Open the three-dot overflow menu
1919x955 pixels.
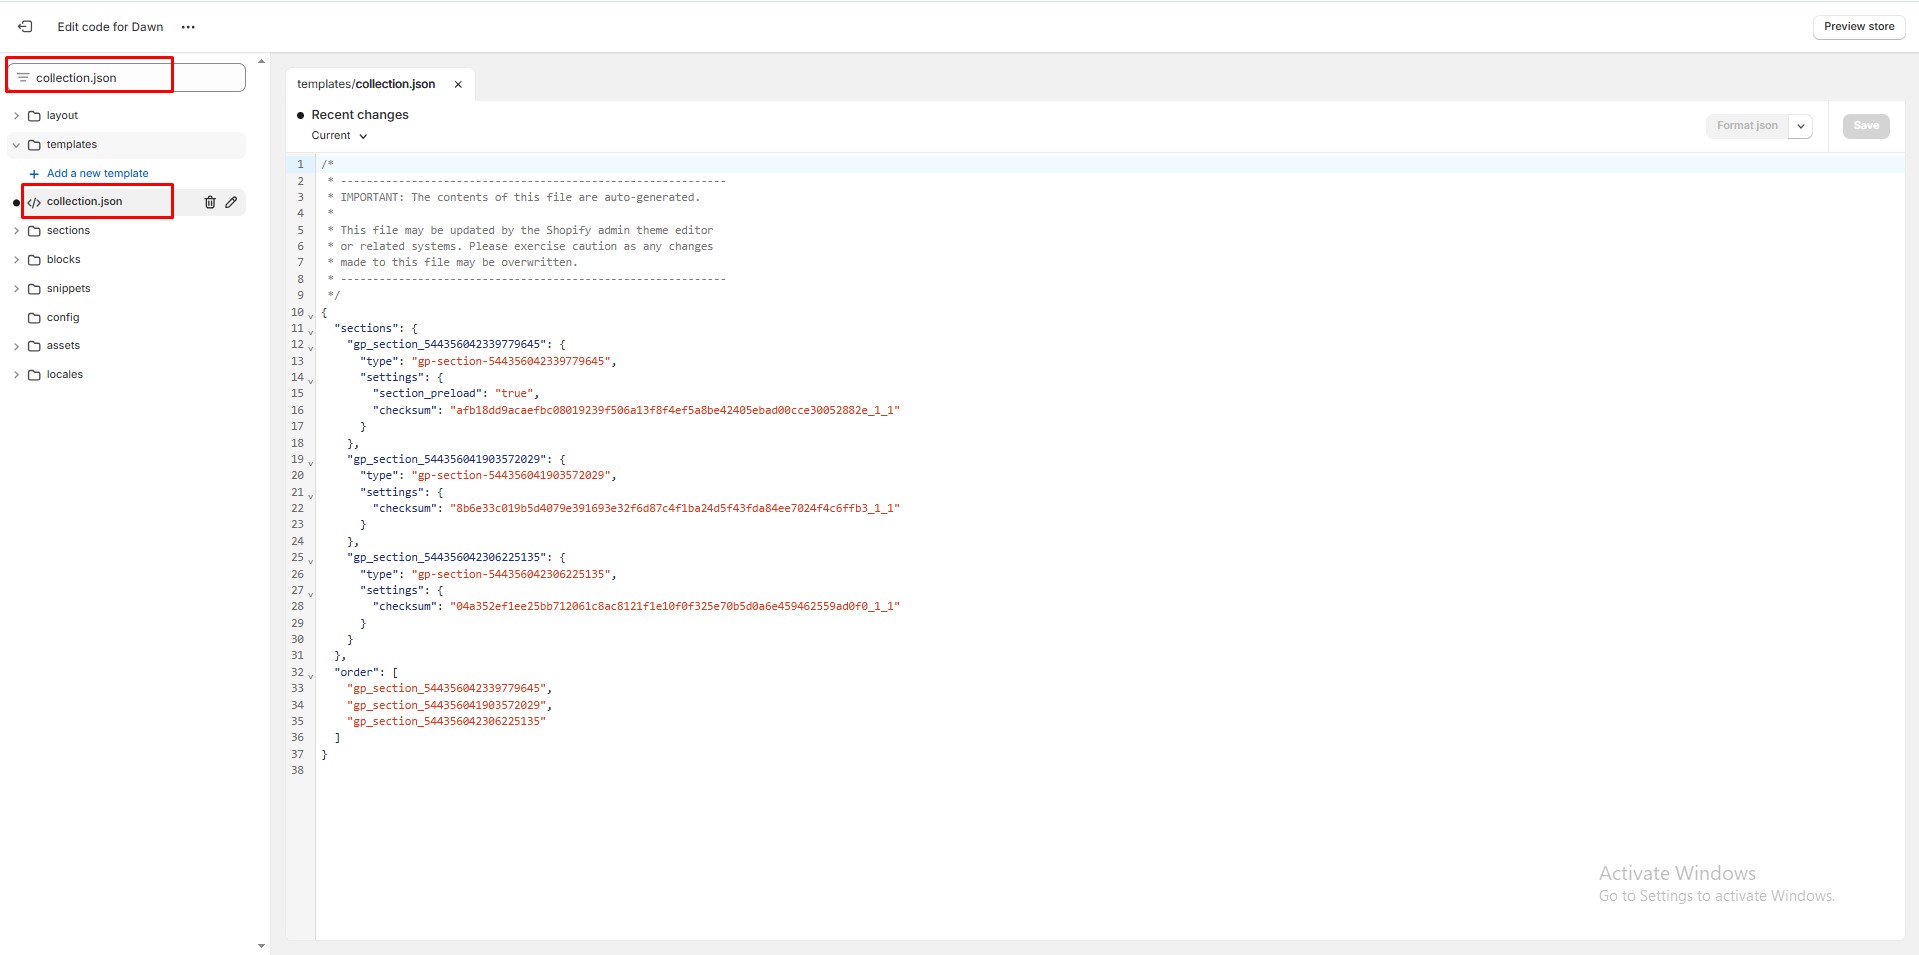click(x=188, y=27)
